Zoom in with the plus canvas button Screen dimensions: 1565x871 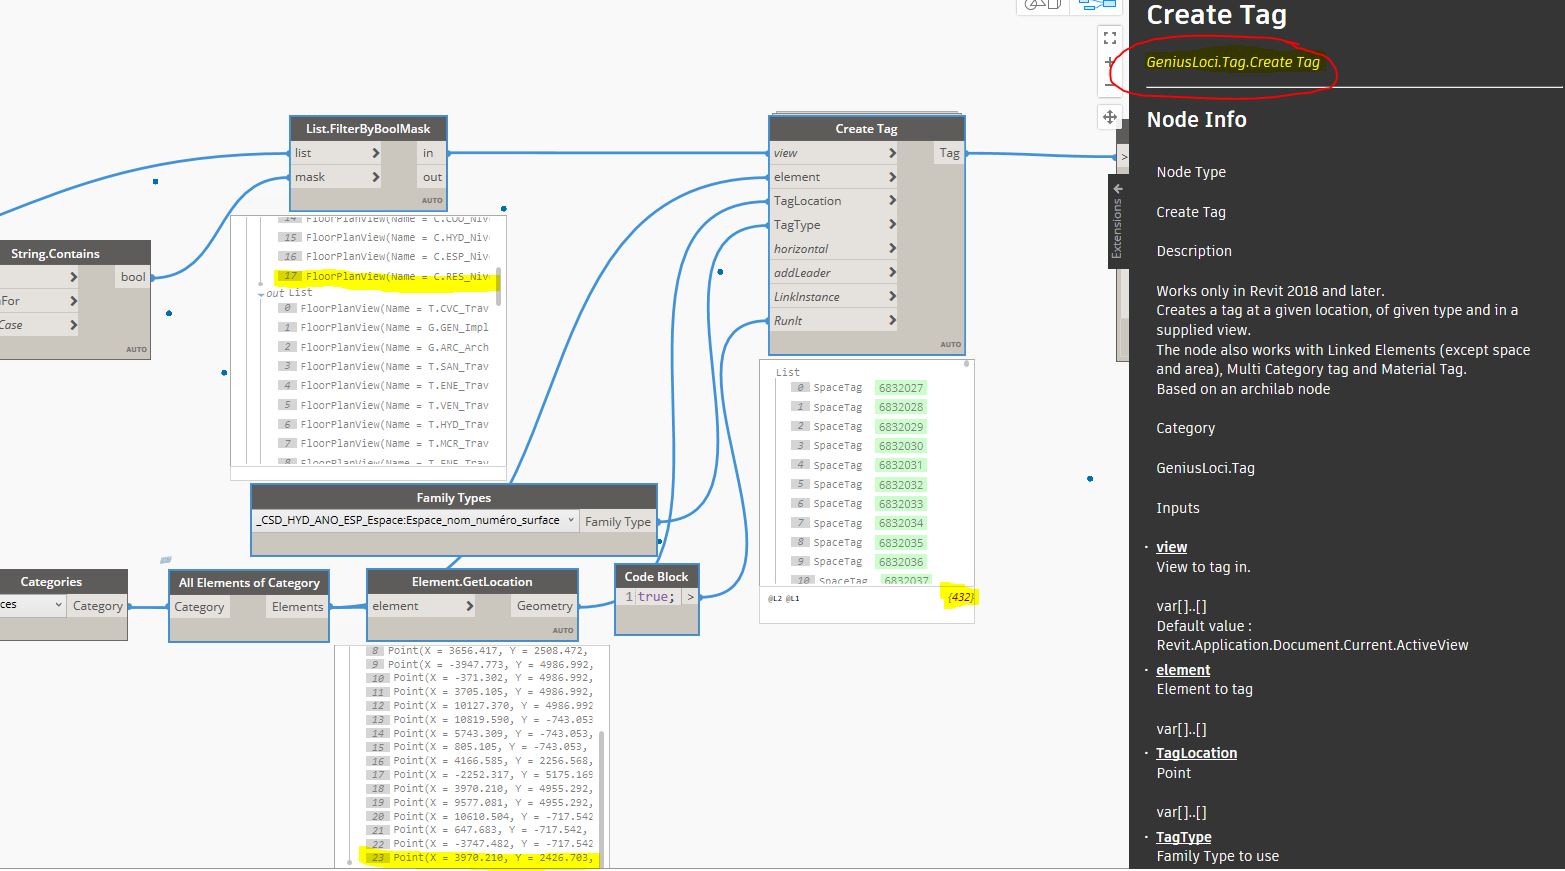point(1109,63)
